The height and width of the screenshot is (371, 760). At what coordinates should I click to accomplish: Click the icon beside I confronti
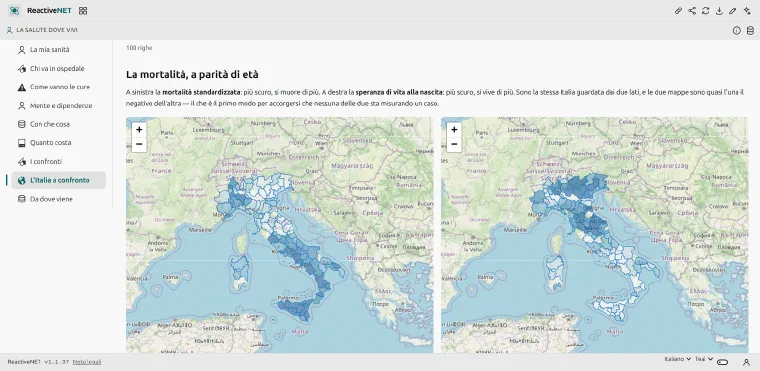click(x=21, y=161)
